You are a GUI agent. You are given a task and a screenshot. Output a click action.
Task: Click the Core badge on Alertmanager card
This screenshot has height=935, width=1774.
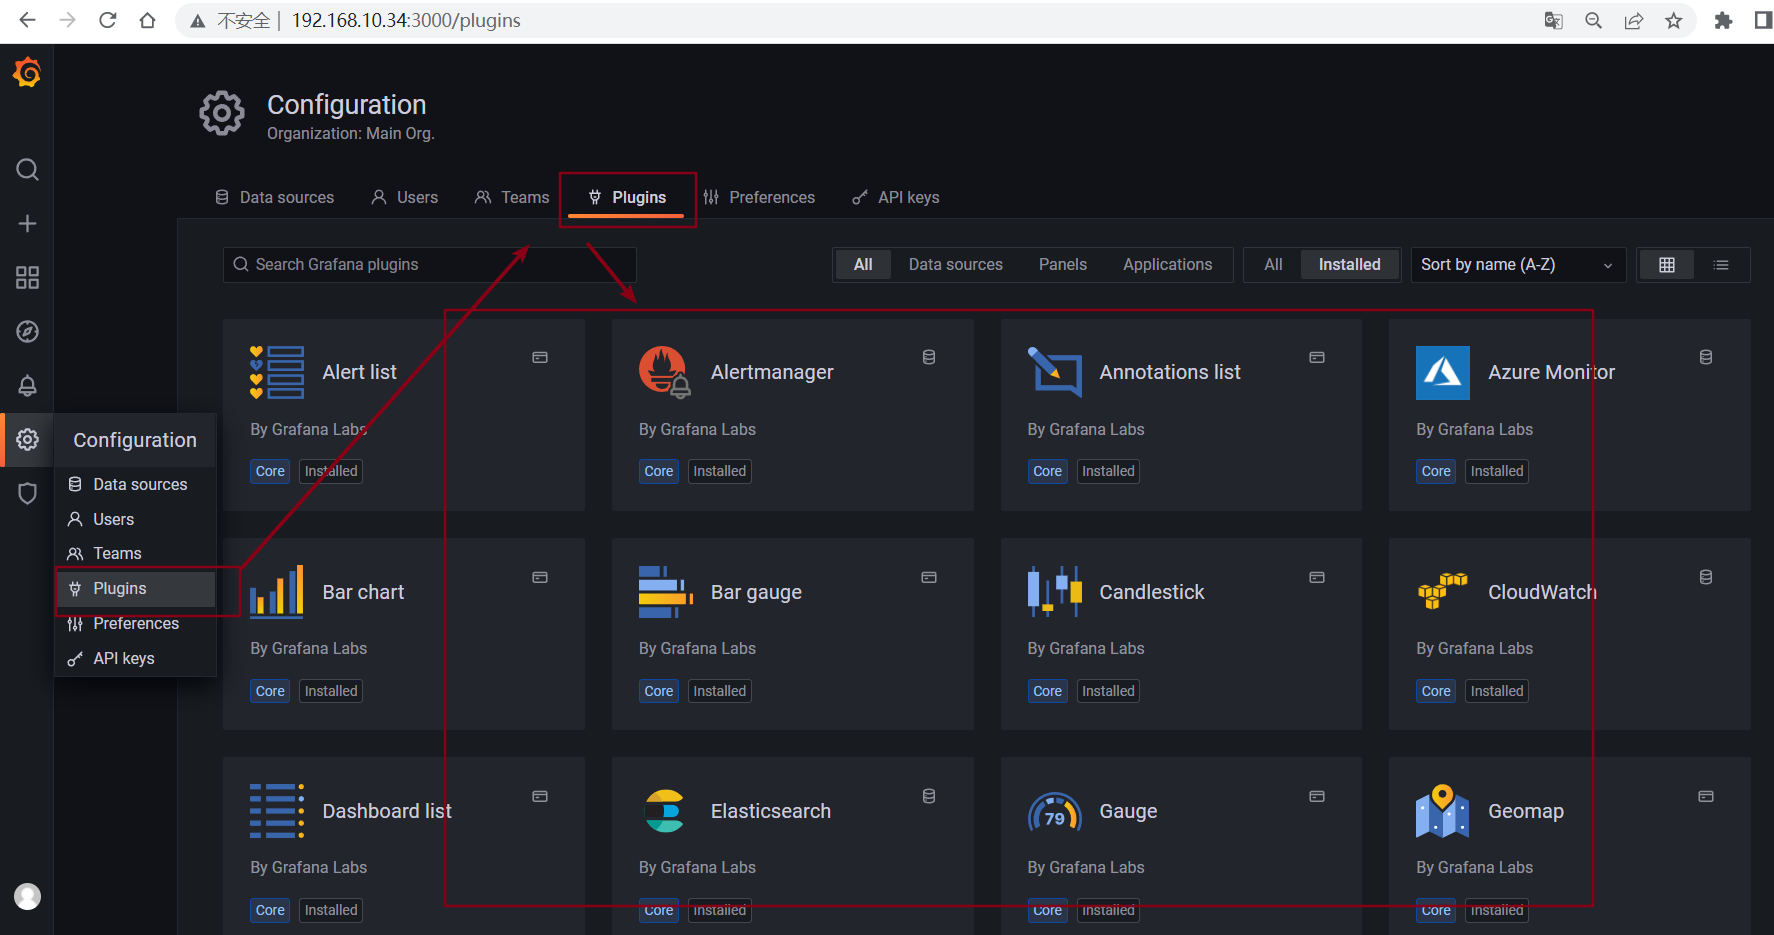pos(659,471)
